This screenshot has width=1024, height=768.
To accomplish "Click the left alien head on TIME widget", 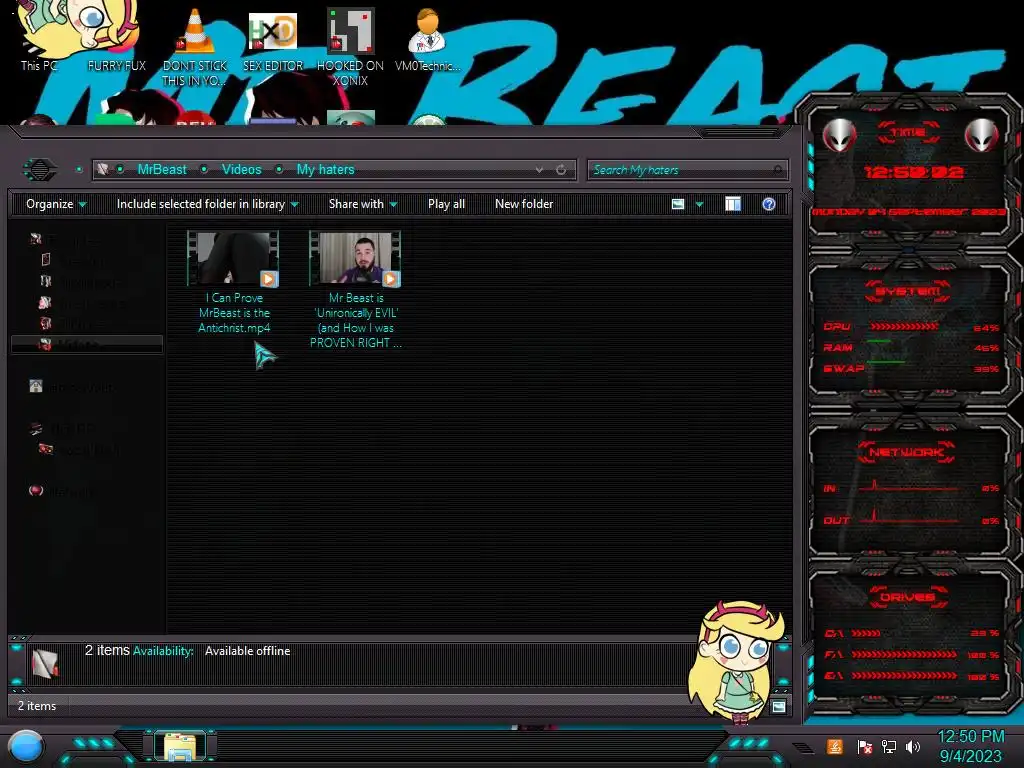I will coord(839,136).
